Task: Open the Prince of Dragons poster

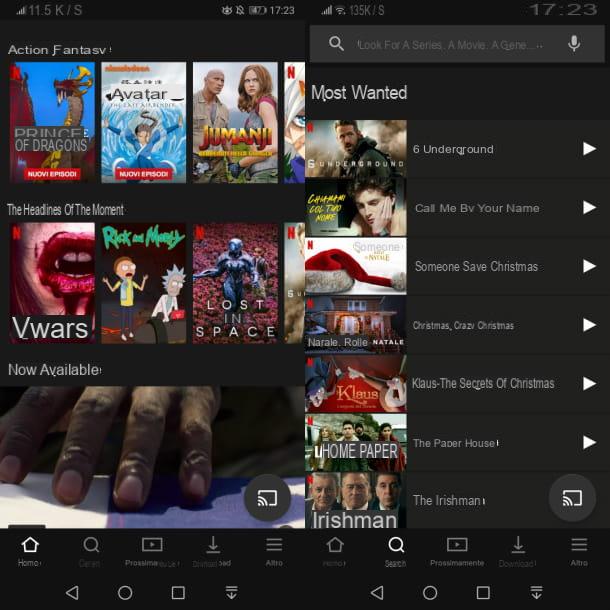Action: coord(52,123)
